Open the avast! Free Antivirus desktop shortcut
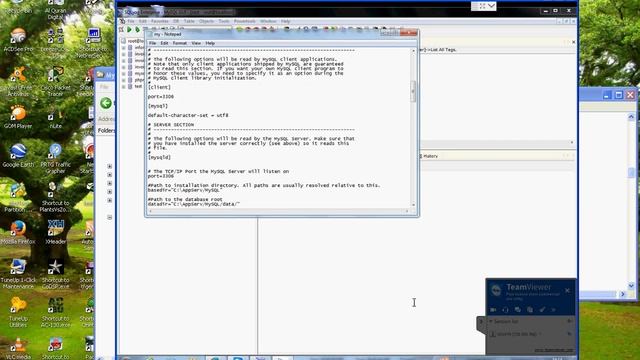 coord(18,82)
